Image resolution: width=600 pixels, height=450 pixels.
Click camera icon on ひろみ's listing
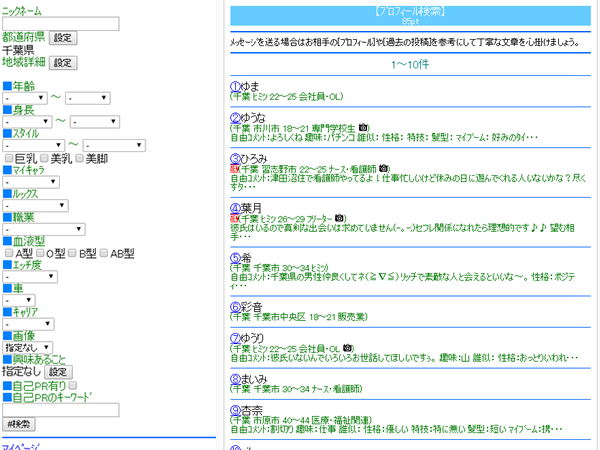(x=384, y=168)
